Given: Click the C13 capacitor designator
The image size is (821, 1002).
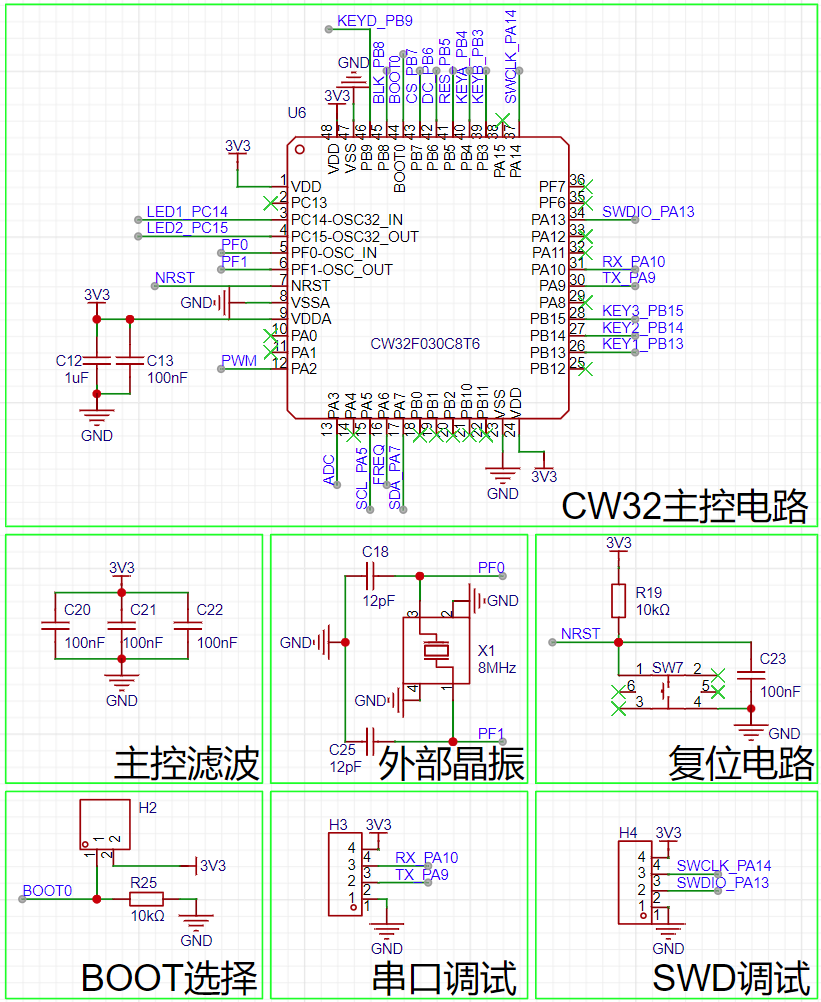Looking at the screenshot, I should pyautogui.click(x=160, y=361).
